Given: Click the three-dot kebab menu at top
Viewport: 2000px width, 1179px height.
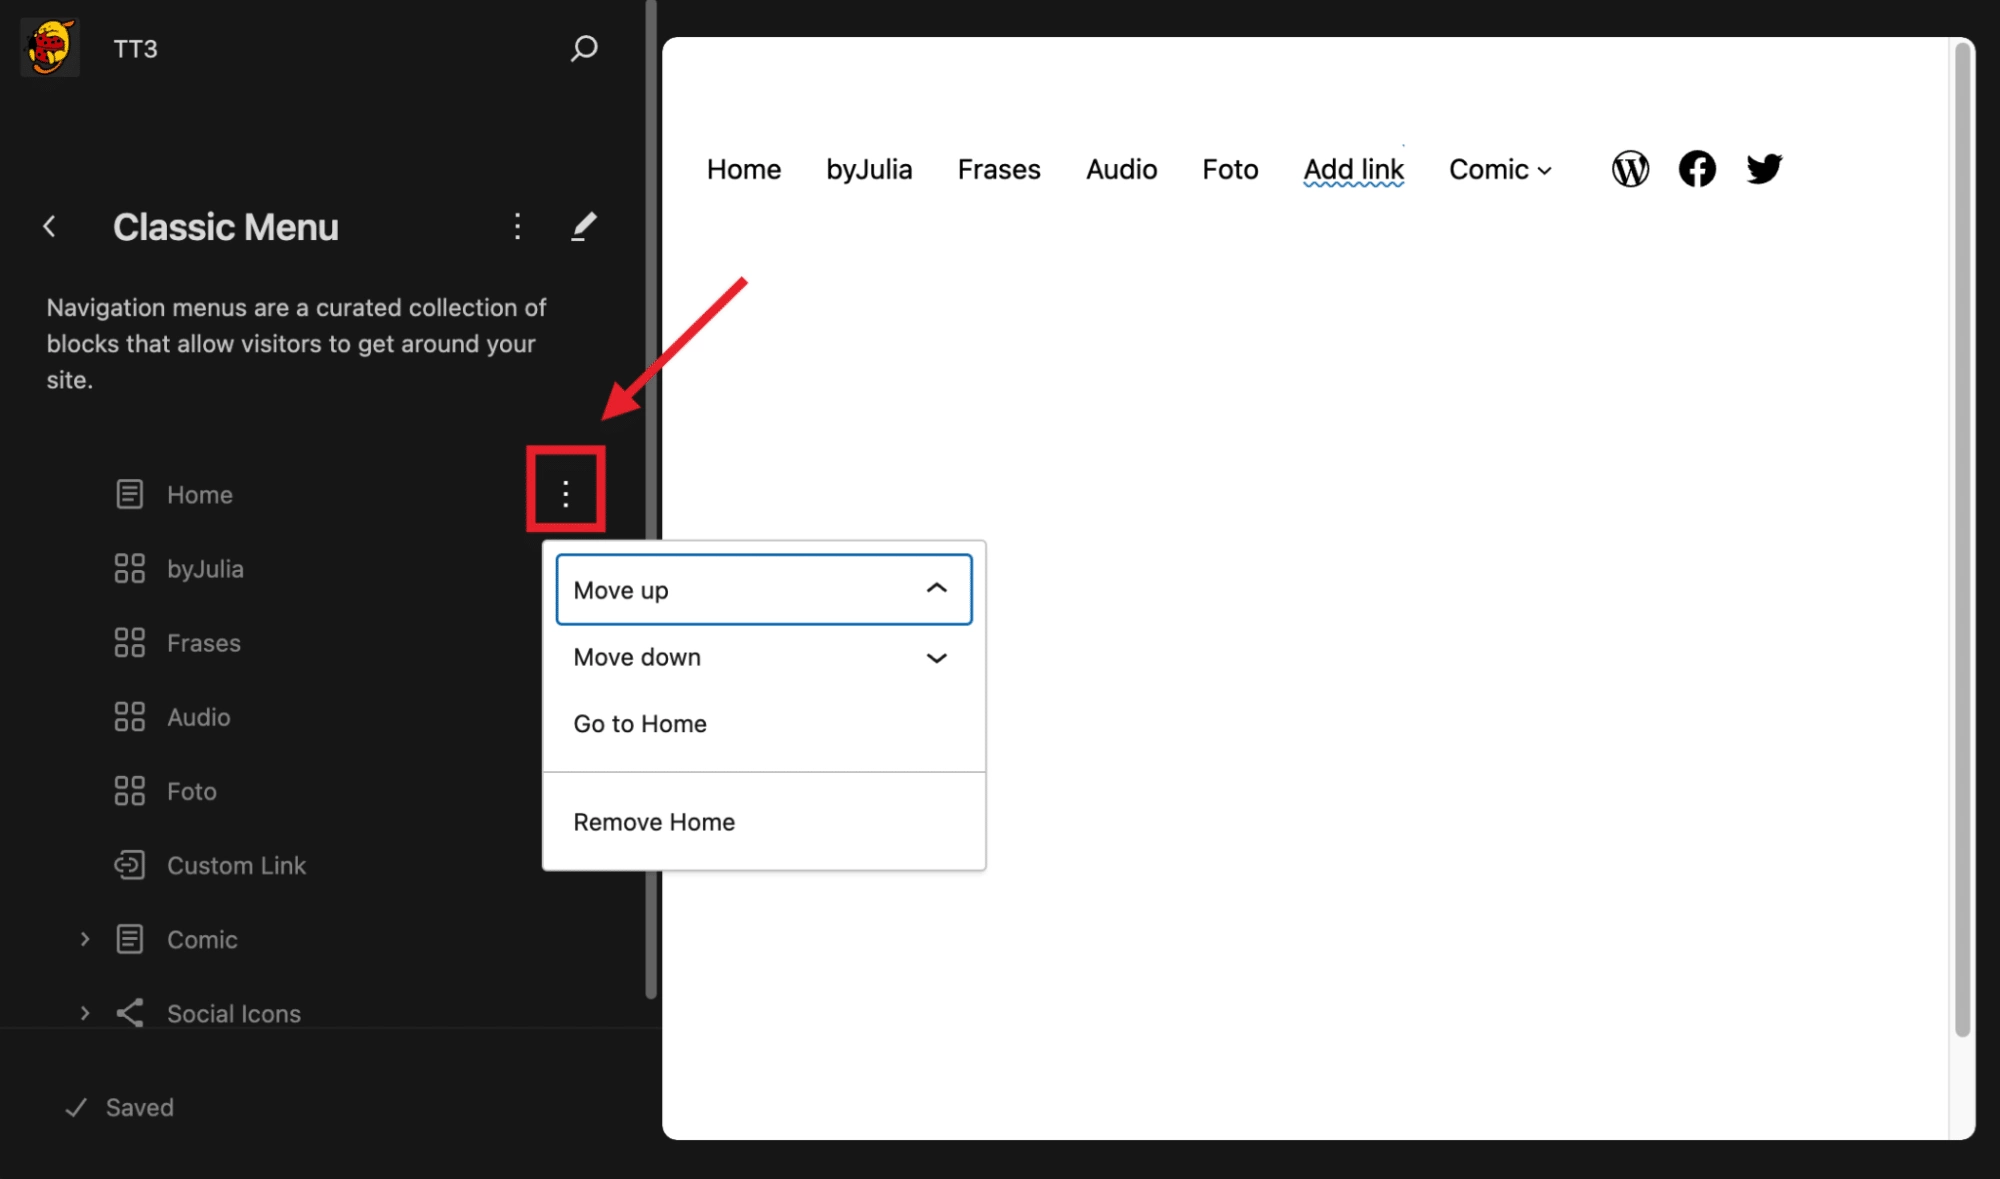Looking at the screenshot, I should (516, 226).
